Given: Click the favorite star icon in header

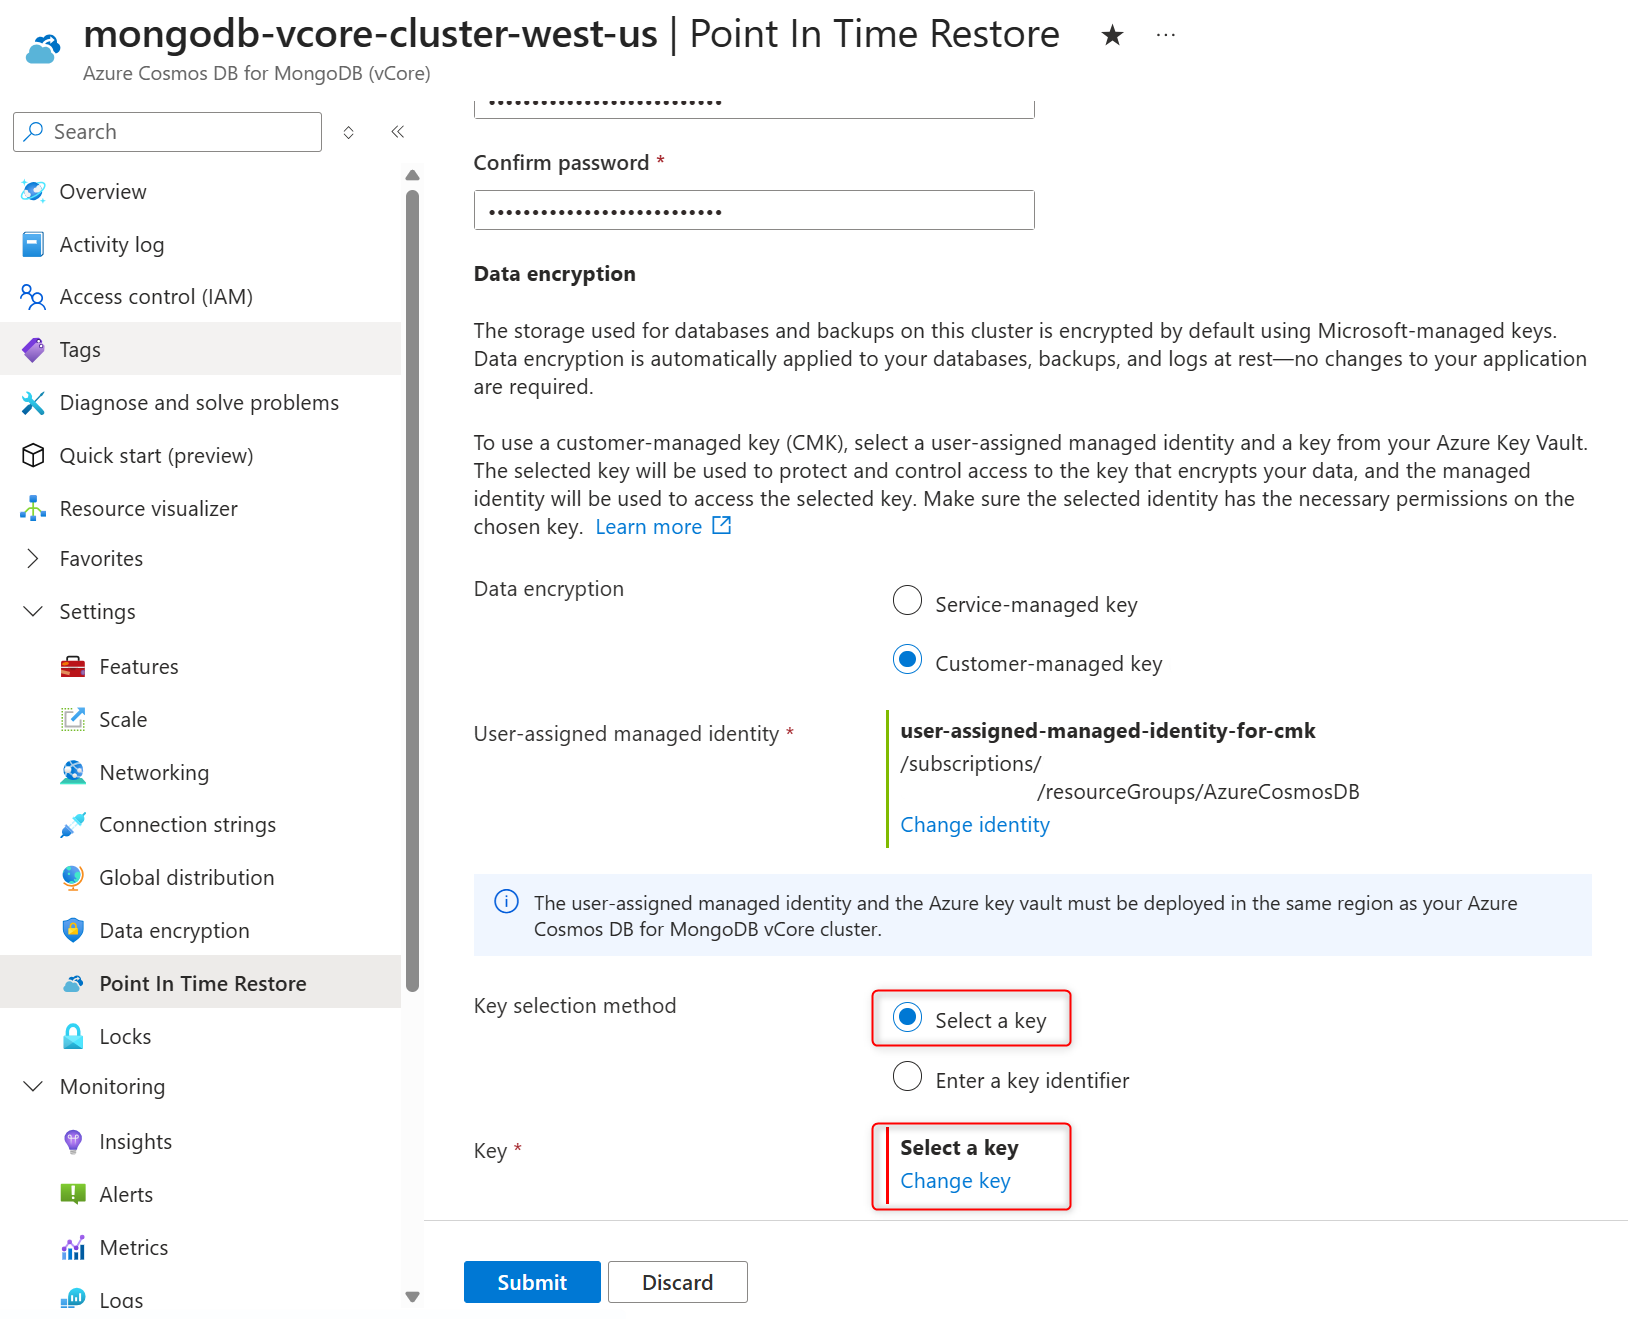Looking at the screenshot, I should pyautogui.click(x=1112, y=36).
